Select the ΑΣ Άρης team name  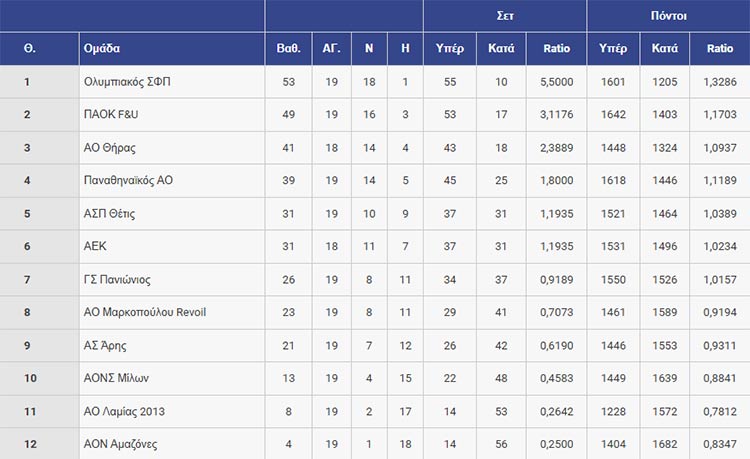pos(107,346)
